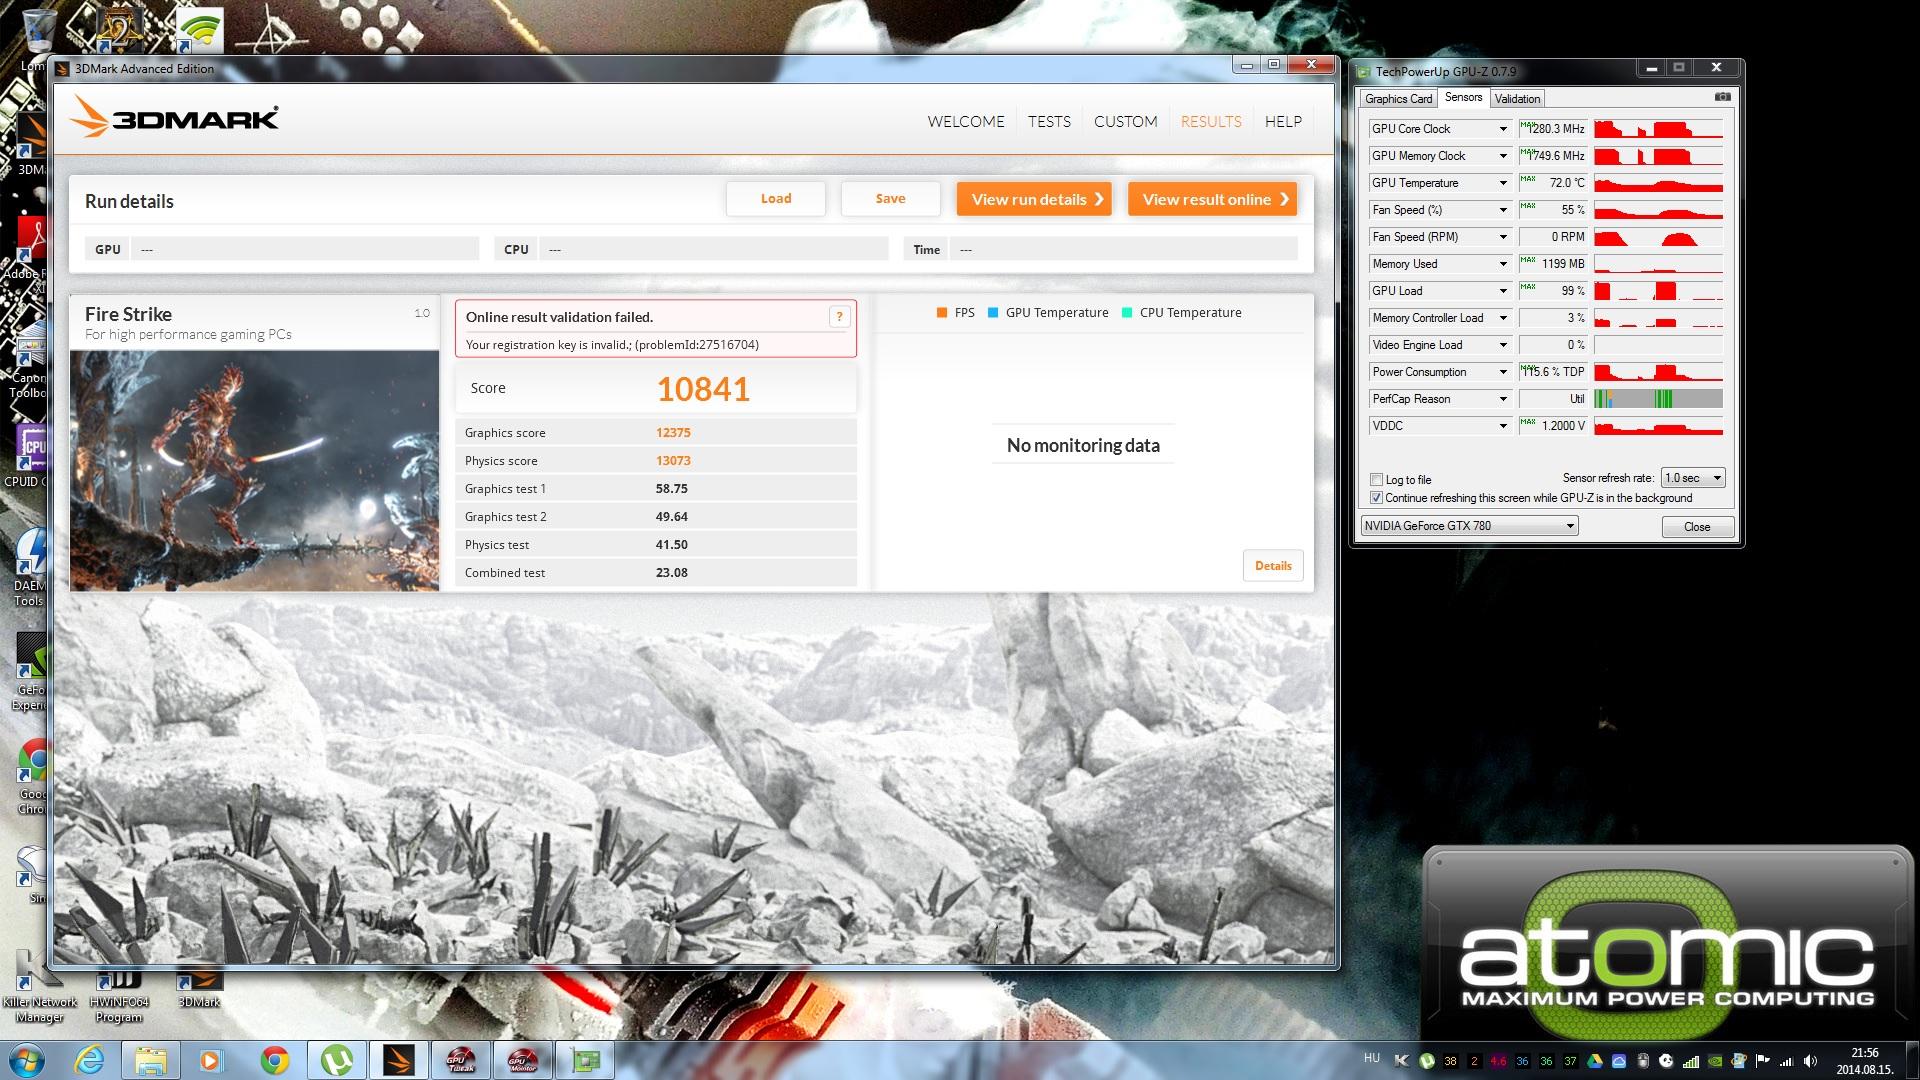
Task: Open the Memory Used sensor dropdown
Action: pos(1502,264)
